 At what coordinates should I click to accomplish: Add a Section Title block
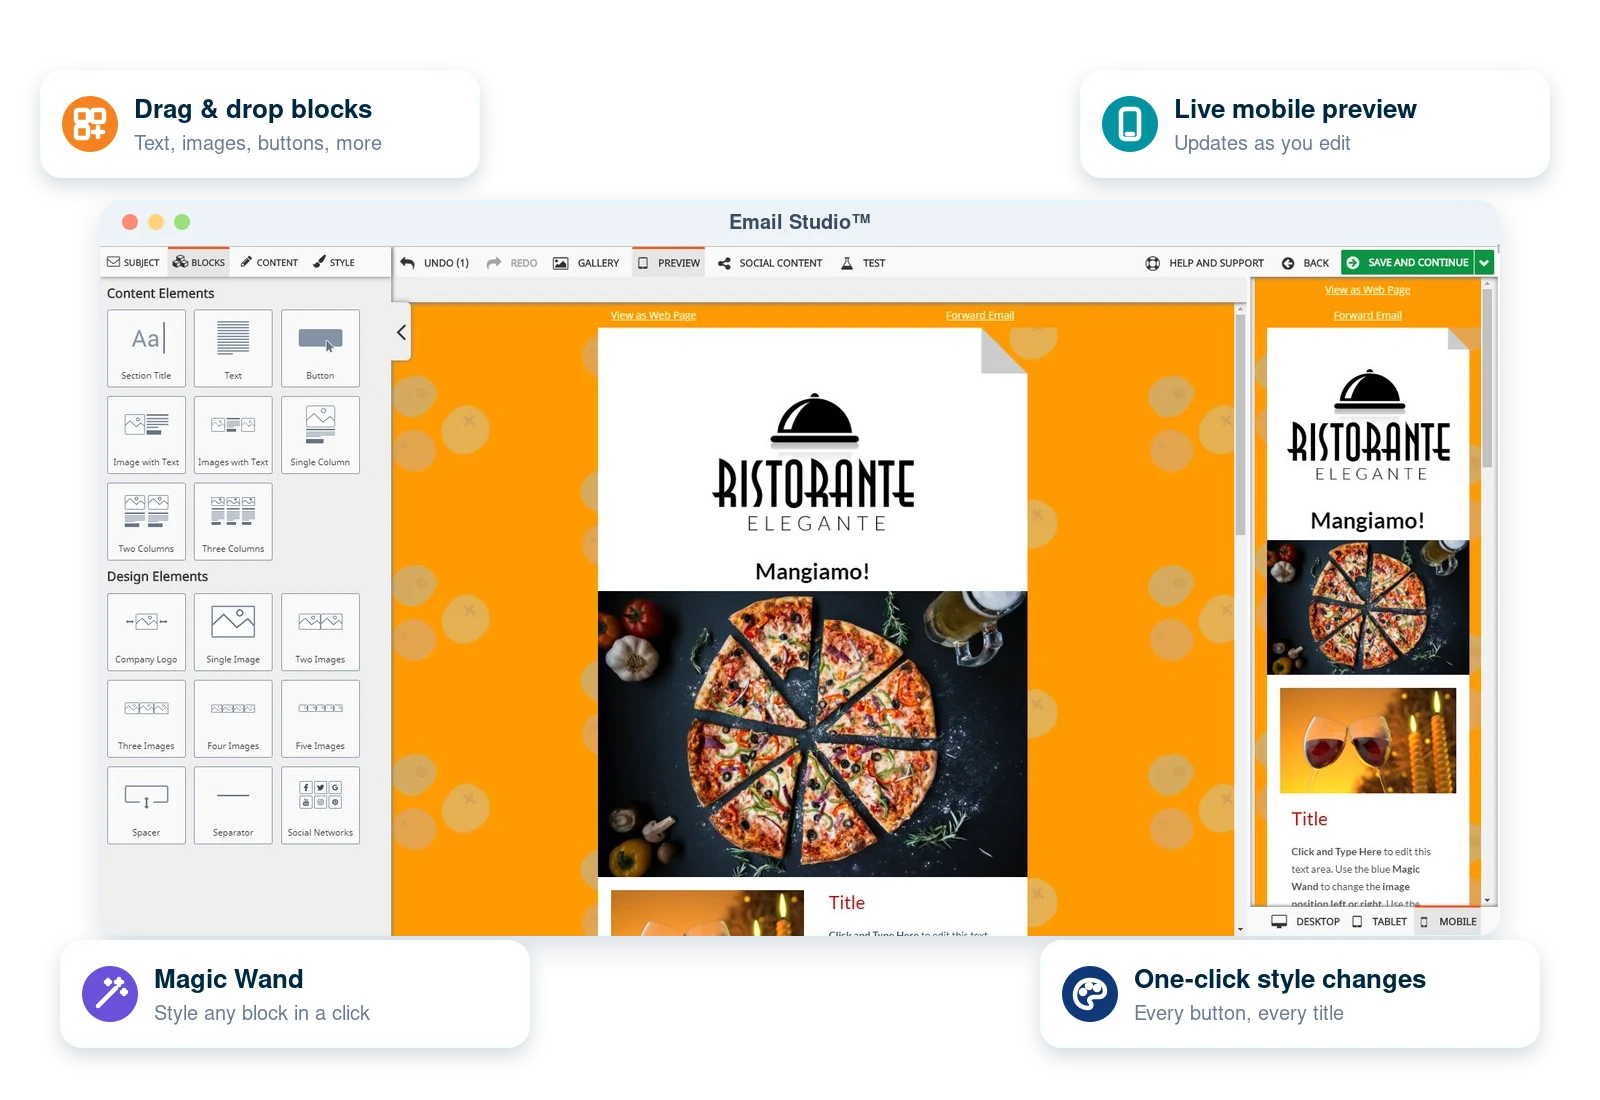[146, 348]
